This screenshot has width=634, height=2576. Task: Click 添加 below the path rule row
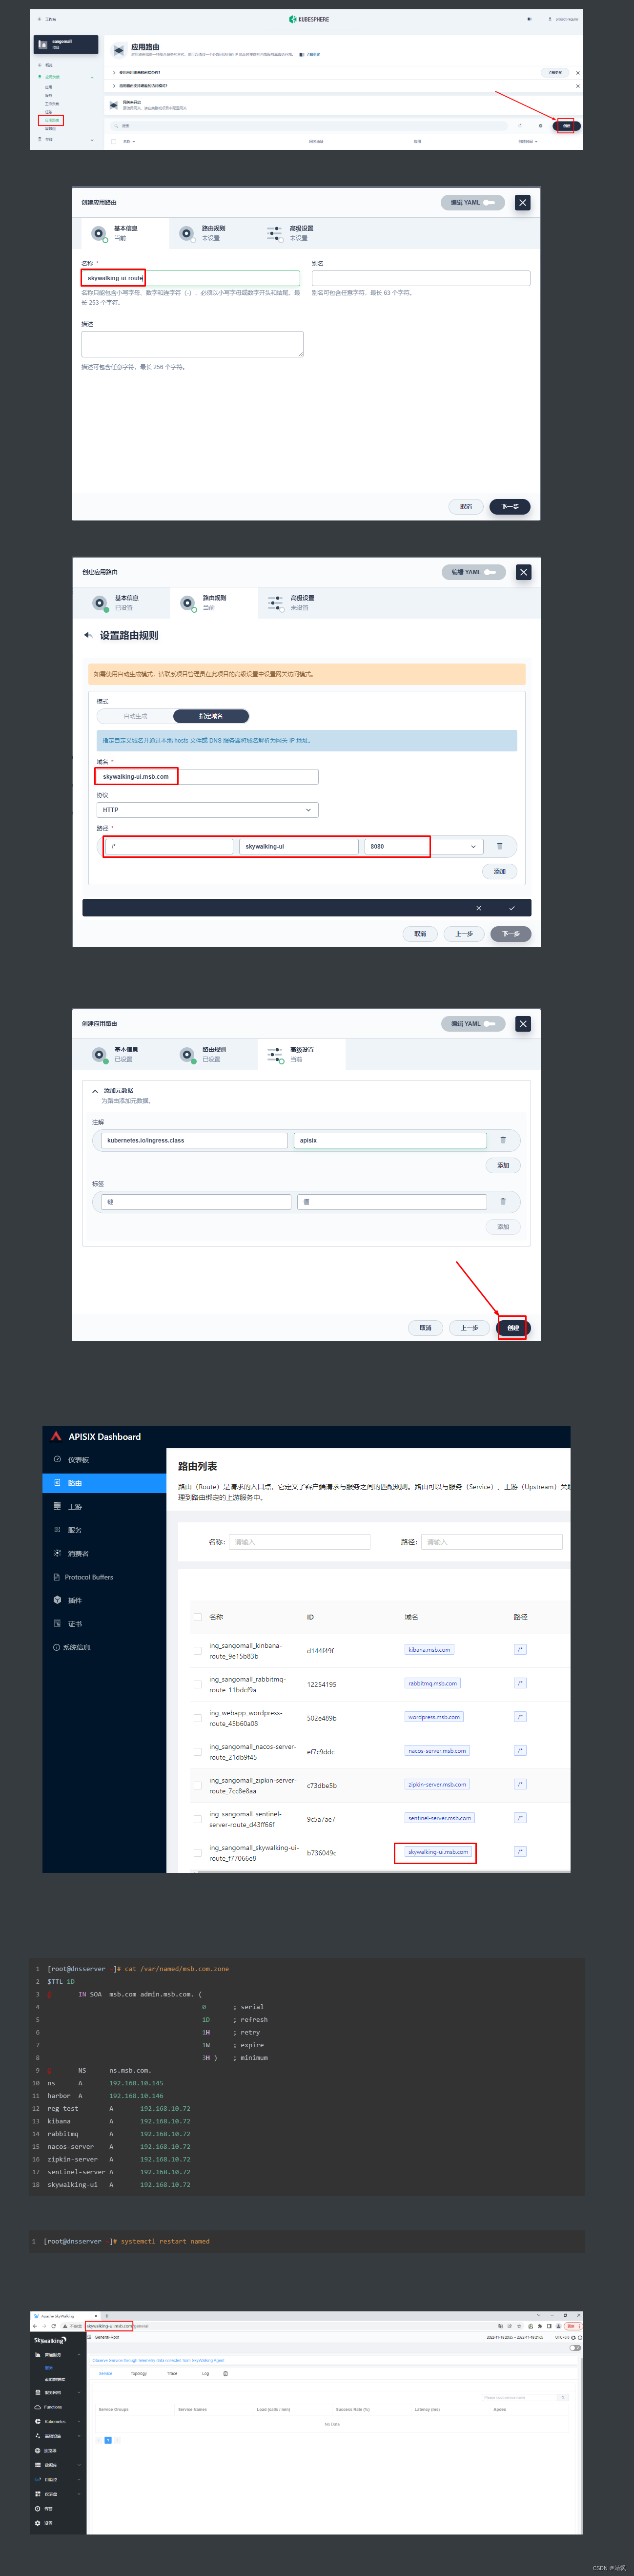pos(500,871)
